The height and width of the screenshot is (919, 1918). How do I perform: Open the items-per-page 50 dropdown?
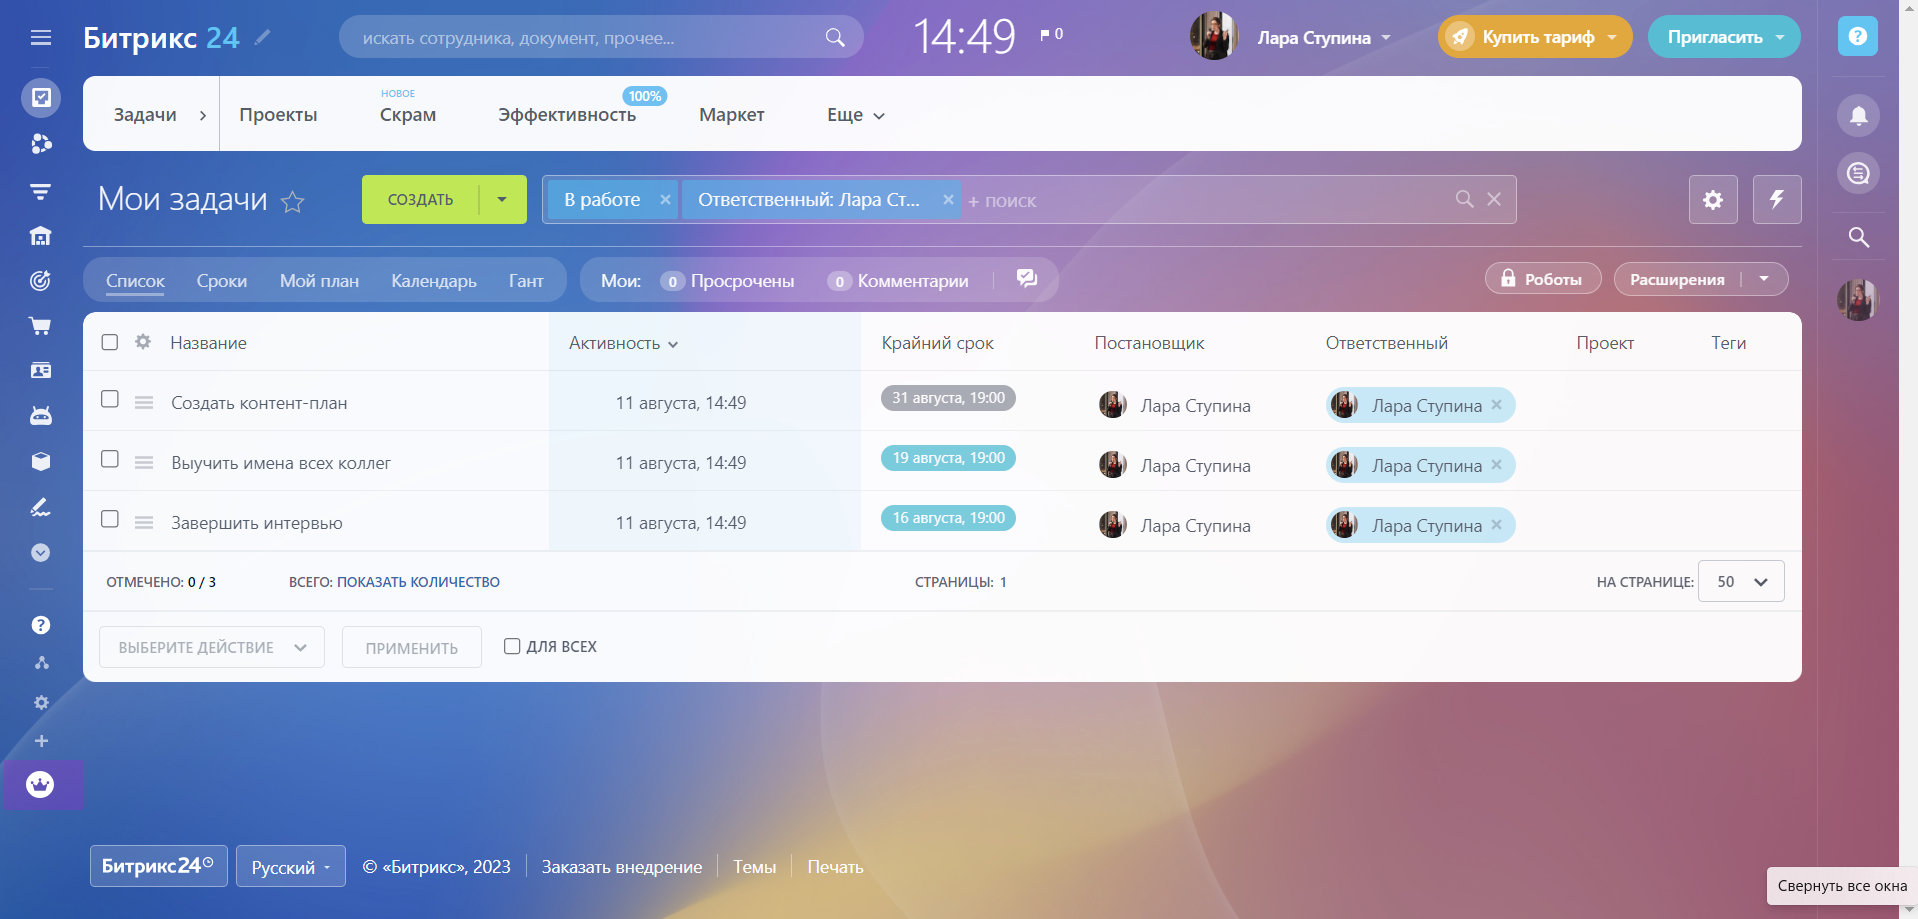tap(1740, 582)
